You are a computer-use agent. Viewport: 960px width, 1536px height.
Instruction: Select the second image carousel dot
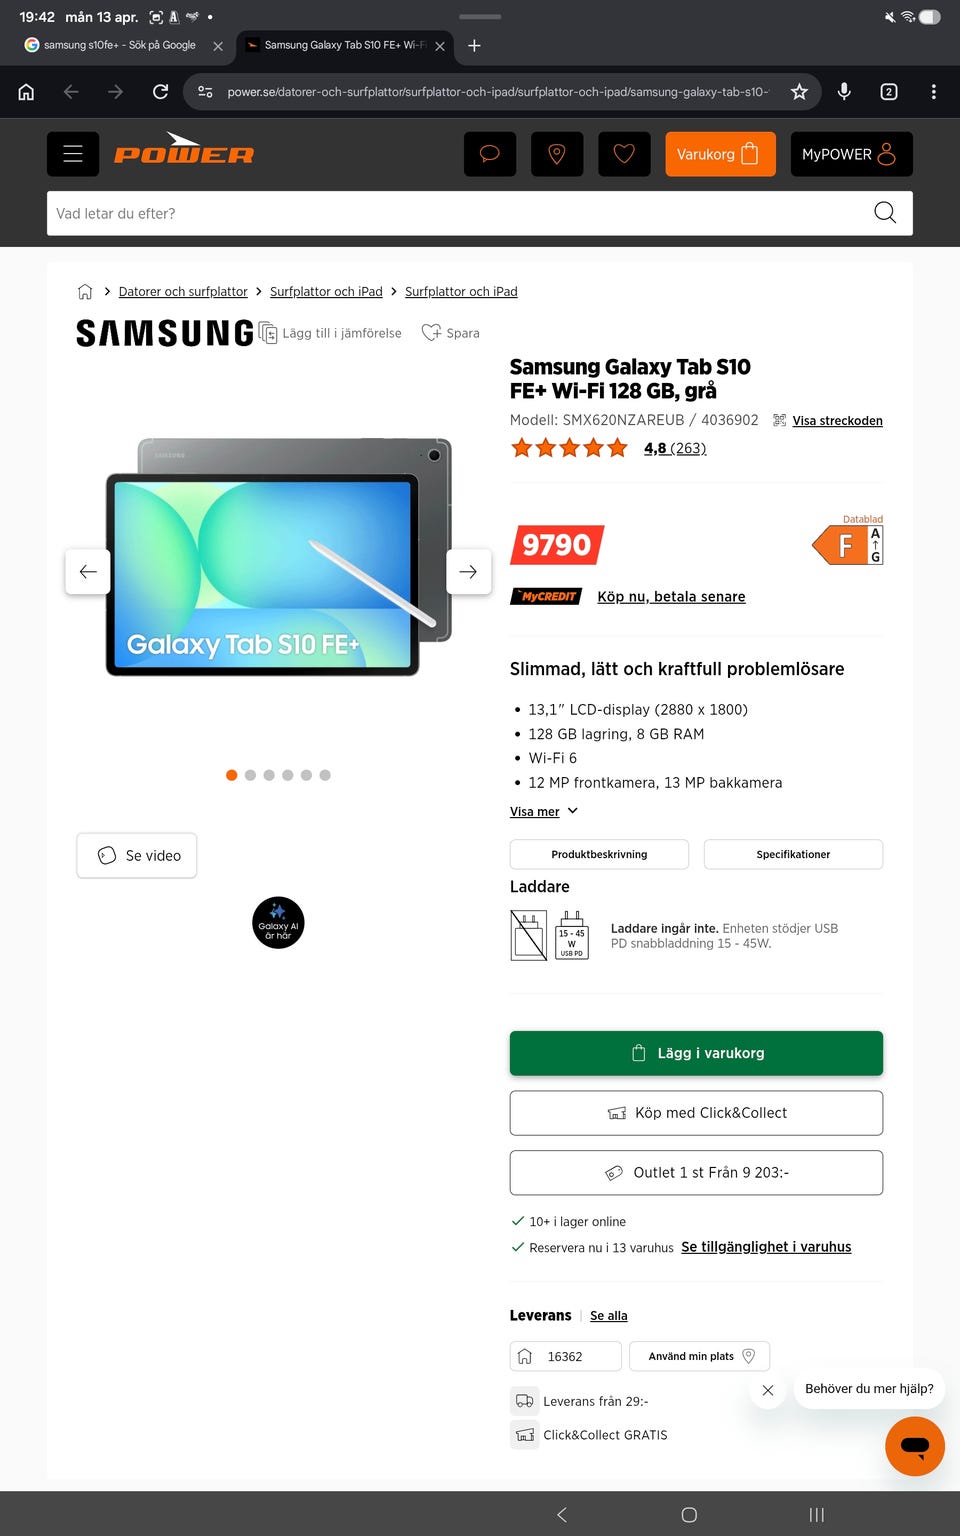pos(250,775)
